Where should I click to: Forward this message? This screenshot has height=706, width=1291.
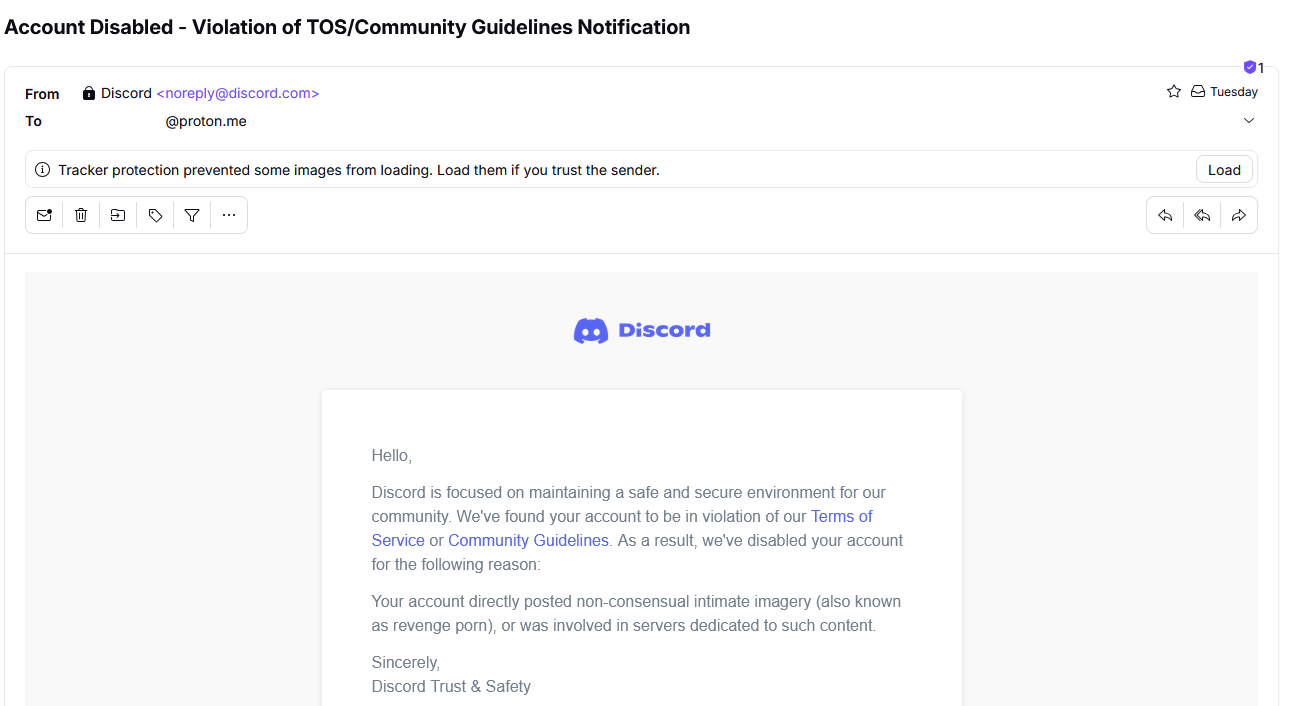[x=1239, y=215]
